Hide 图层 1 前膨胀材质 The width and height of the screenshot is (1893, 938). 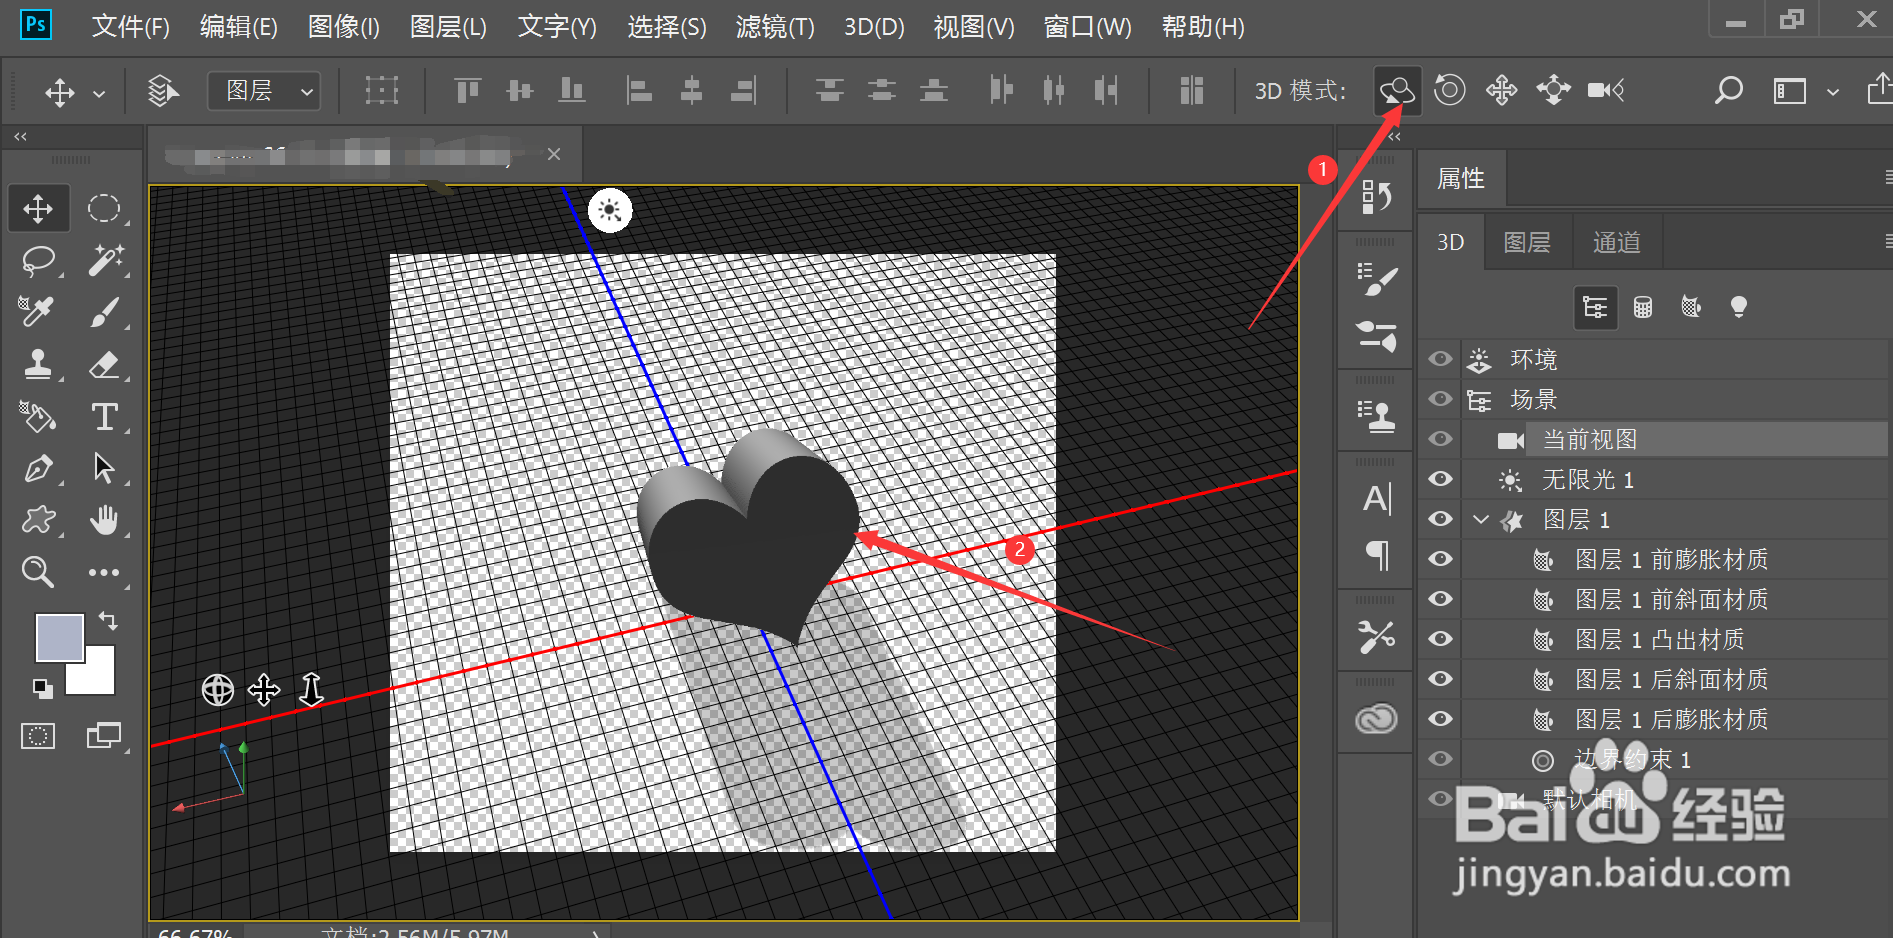coord(1440,559)
